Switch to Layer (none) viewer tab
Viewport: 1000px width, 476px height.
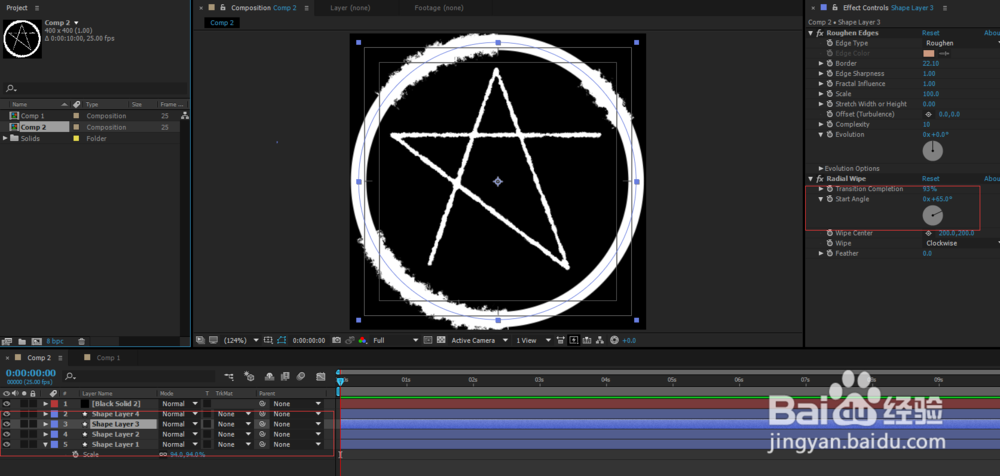[350, 8]
